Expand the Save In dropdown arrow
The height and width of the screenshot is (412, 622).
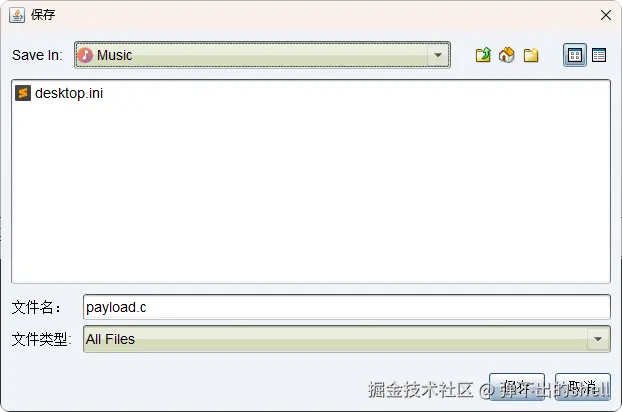point(438,55)
